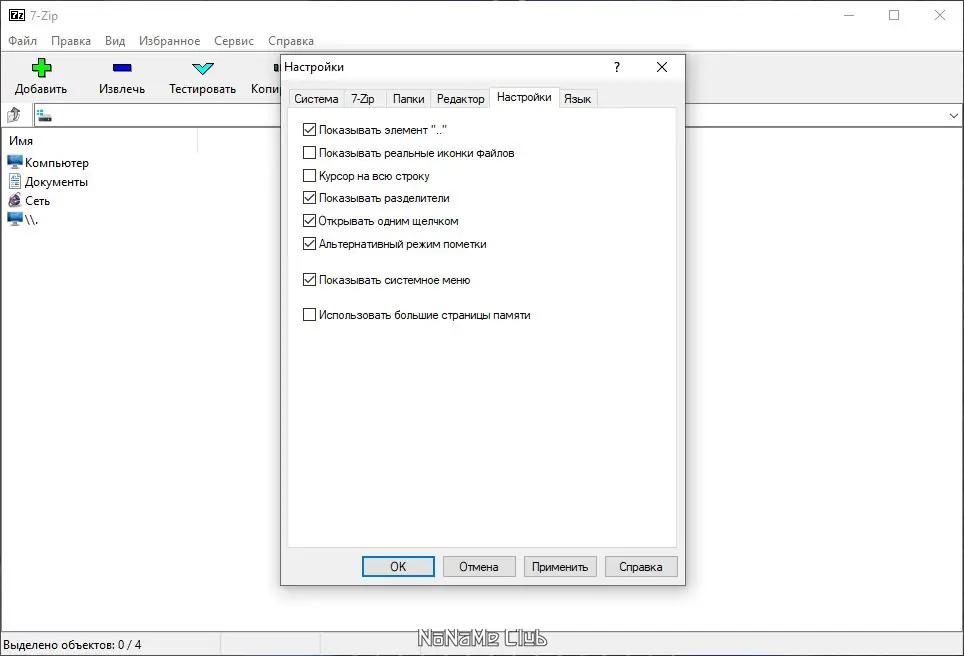The image size is (964, 656).
Task: Confirm with the OK button
Action: [x=398, y=566]
